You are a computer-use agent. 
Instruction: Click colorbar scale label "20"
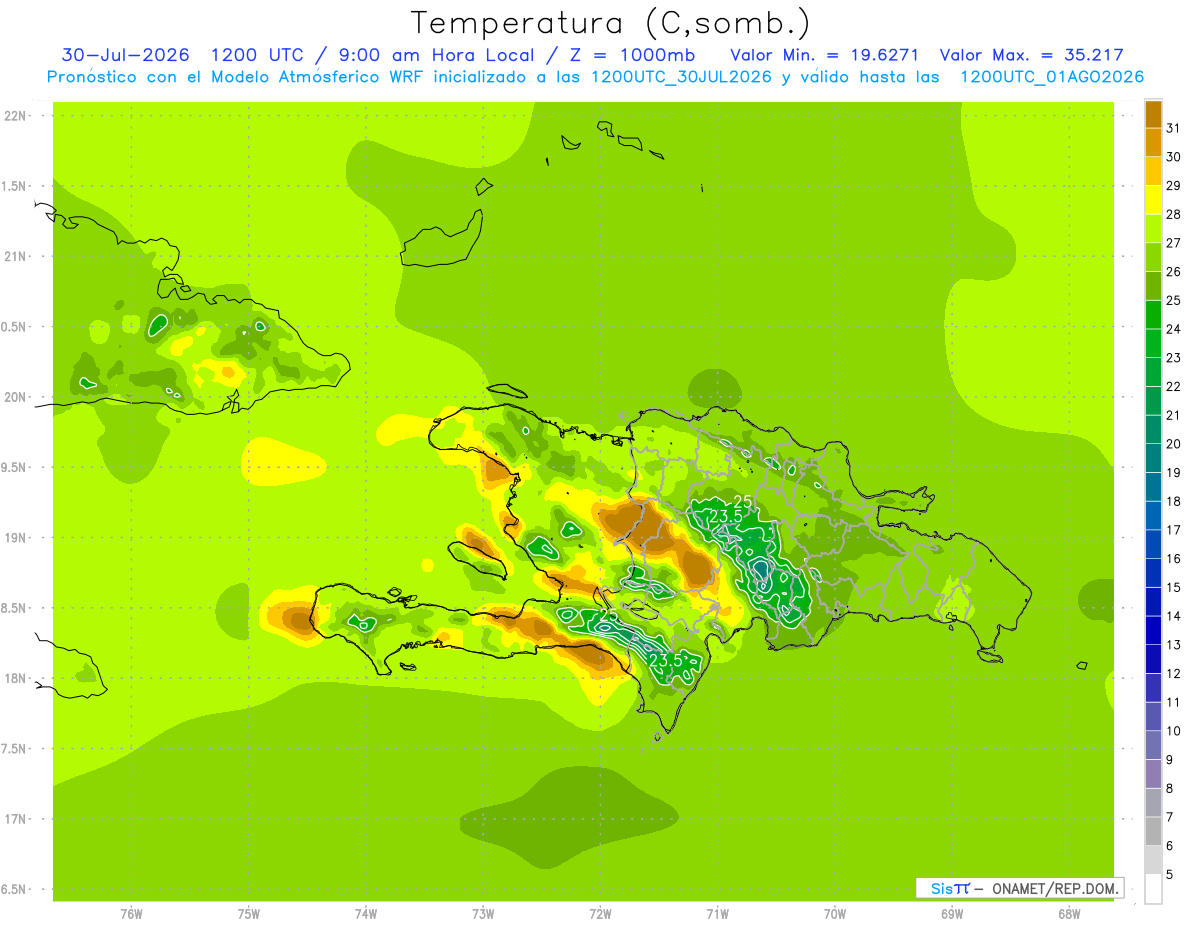(x=1173, y=444)
